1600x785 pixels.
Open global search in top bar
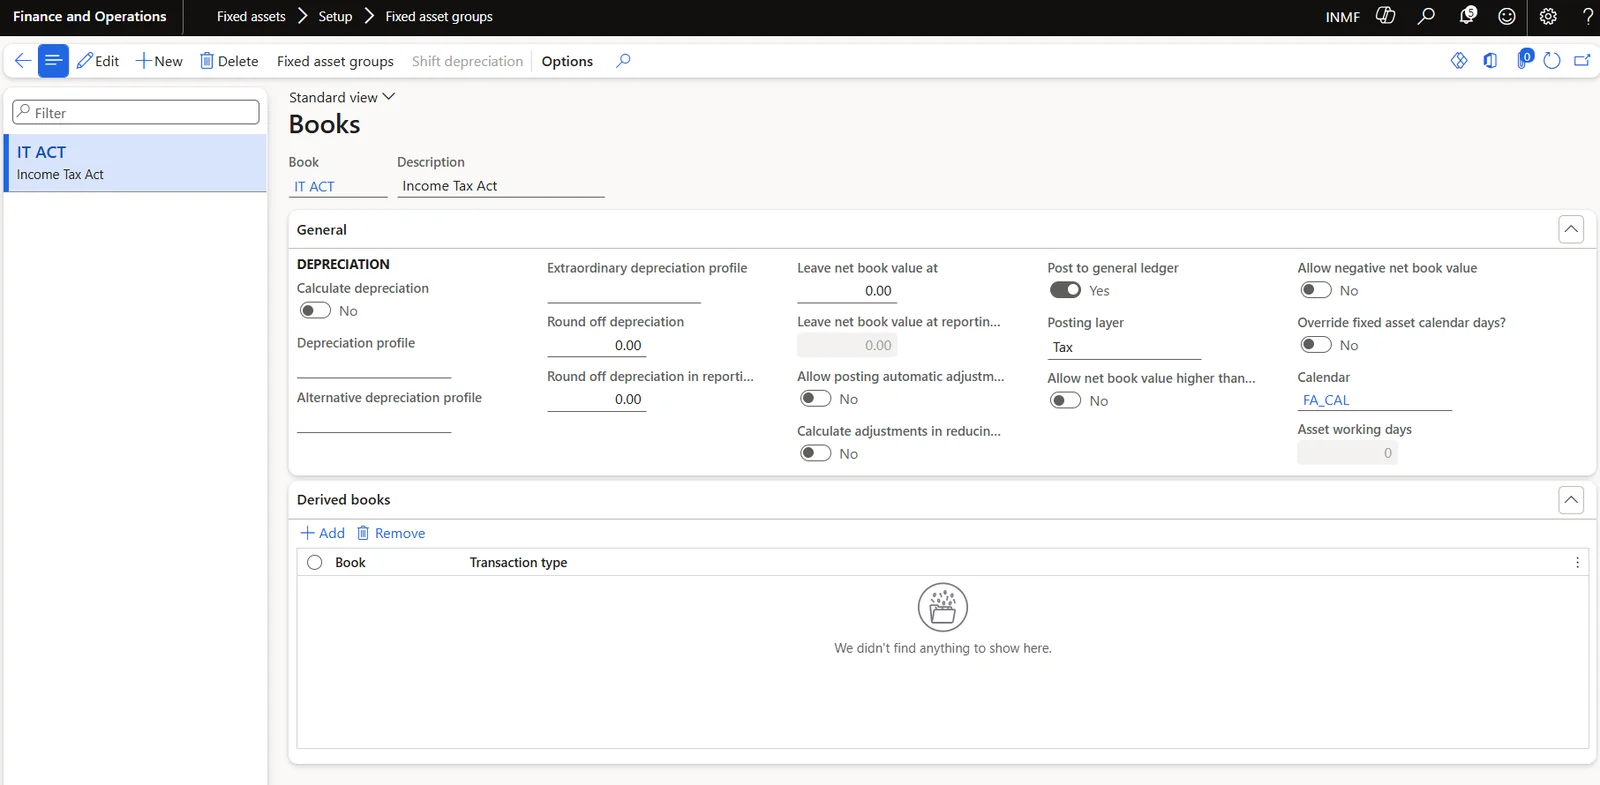tap(1427, 16)
